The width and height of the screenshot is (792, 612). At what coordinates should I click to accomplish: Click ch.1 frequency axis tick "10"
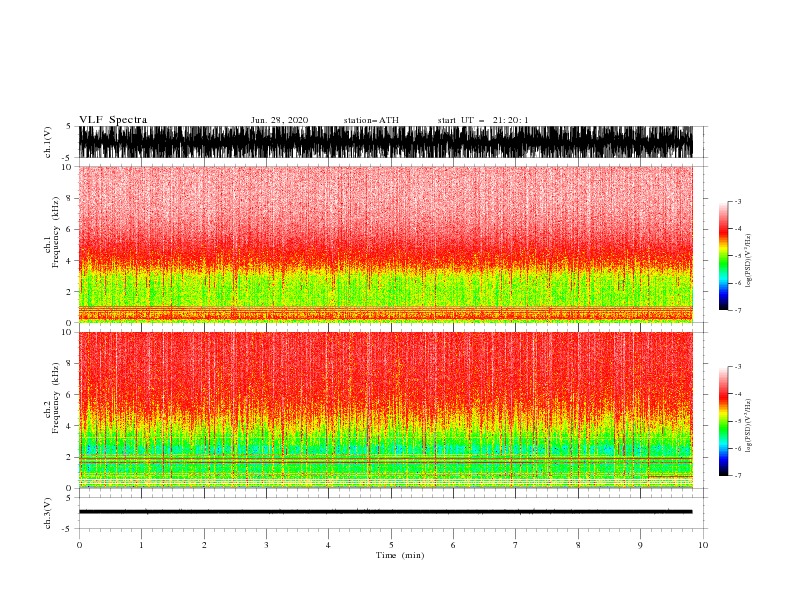coord(67,167)
